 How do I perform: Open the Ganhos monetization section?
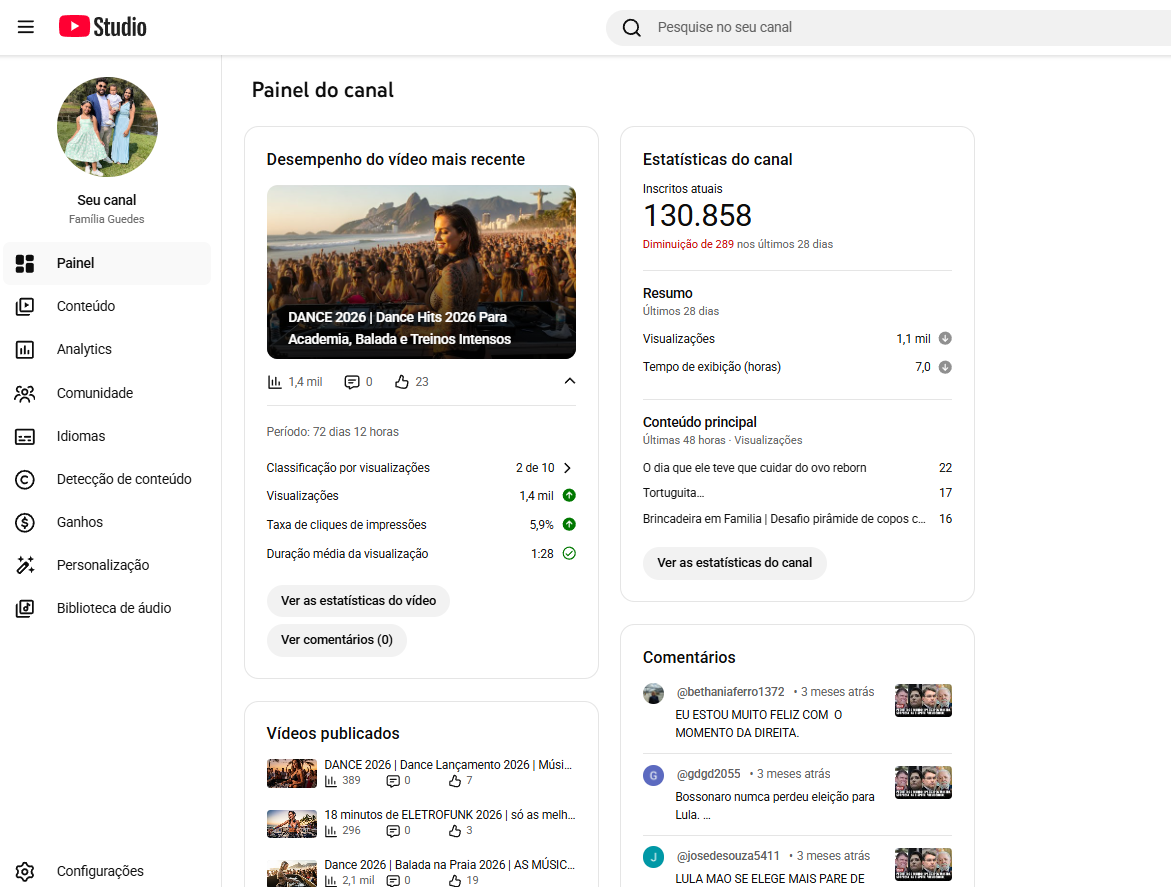point(79,522)
